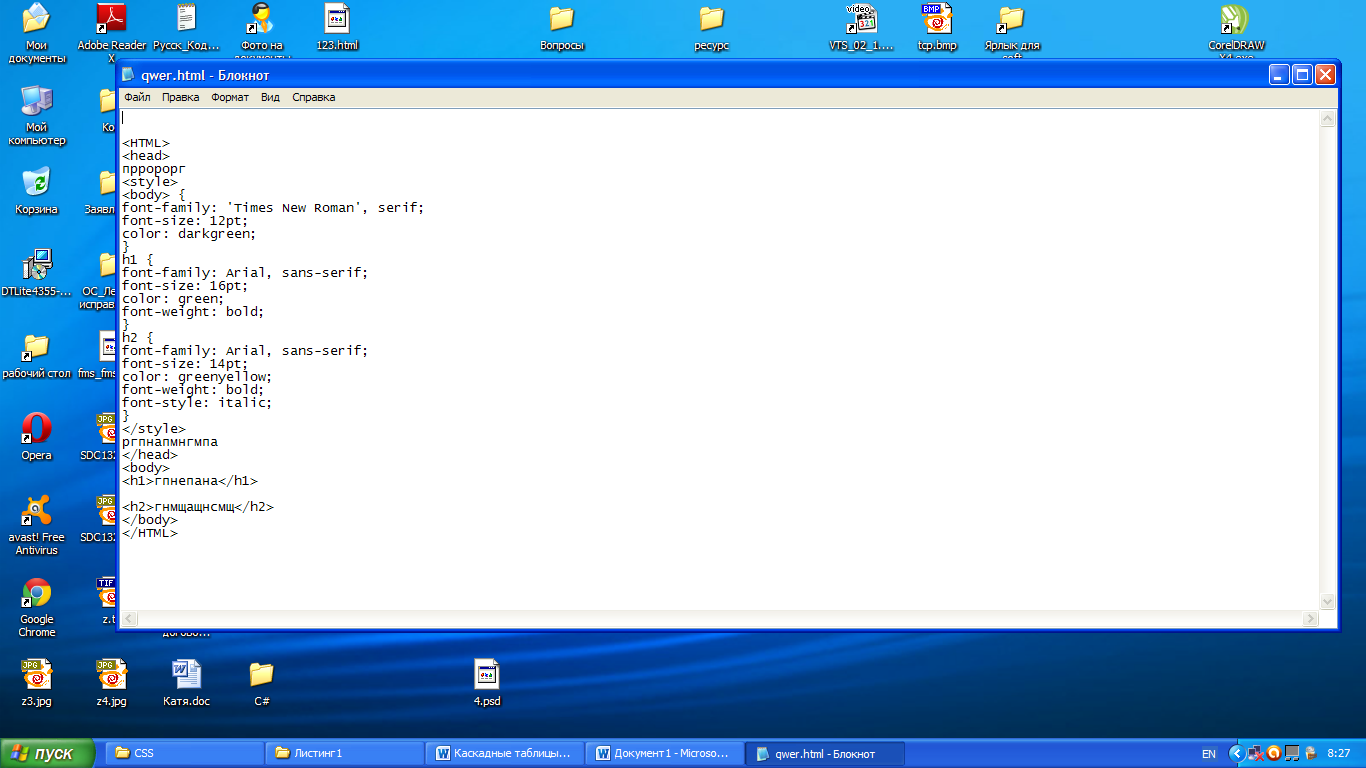Select the z4.jpg image icon
Screen dimensions: 1366x768
tap(112, 683)
